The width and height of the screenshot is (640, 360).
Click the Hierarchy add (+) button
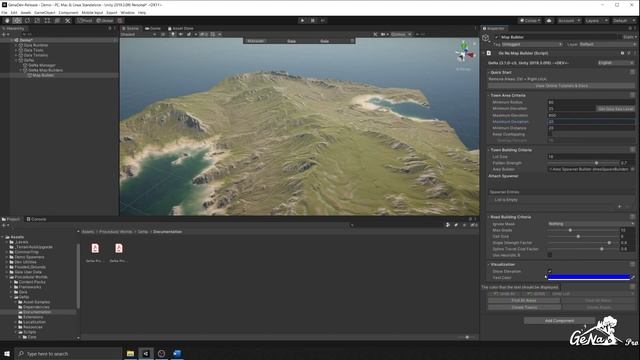click(5, 34)
